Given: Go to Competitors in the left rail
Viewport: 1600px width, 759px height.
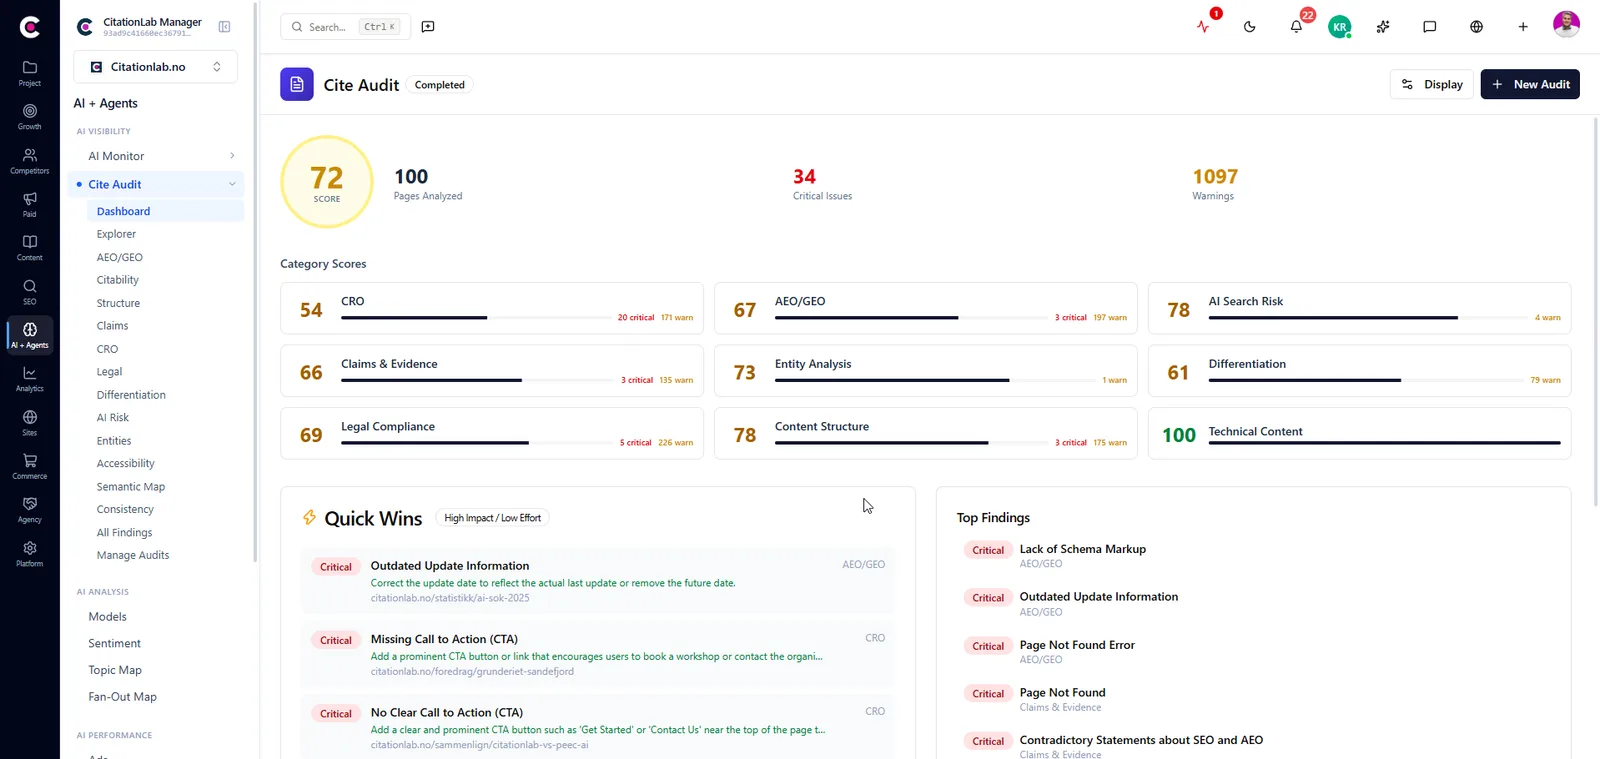Looking at the screenshot, I should click(30, 161).
